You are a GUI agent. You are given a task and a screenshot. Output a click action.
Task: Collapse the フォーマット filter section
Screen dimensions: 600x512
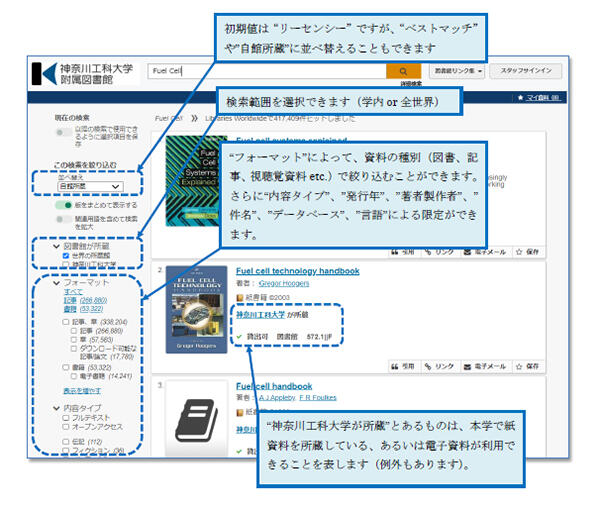tap(56, 283)
